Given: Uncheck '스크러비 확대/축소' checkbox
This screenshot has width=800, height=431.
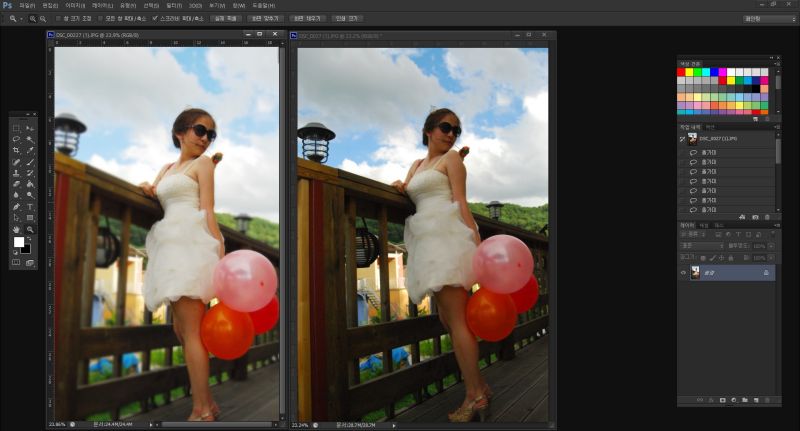Looking at the screenshot, I should pyautogui.click(x=155, y=18).
